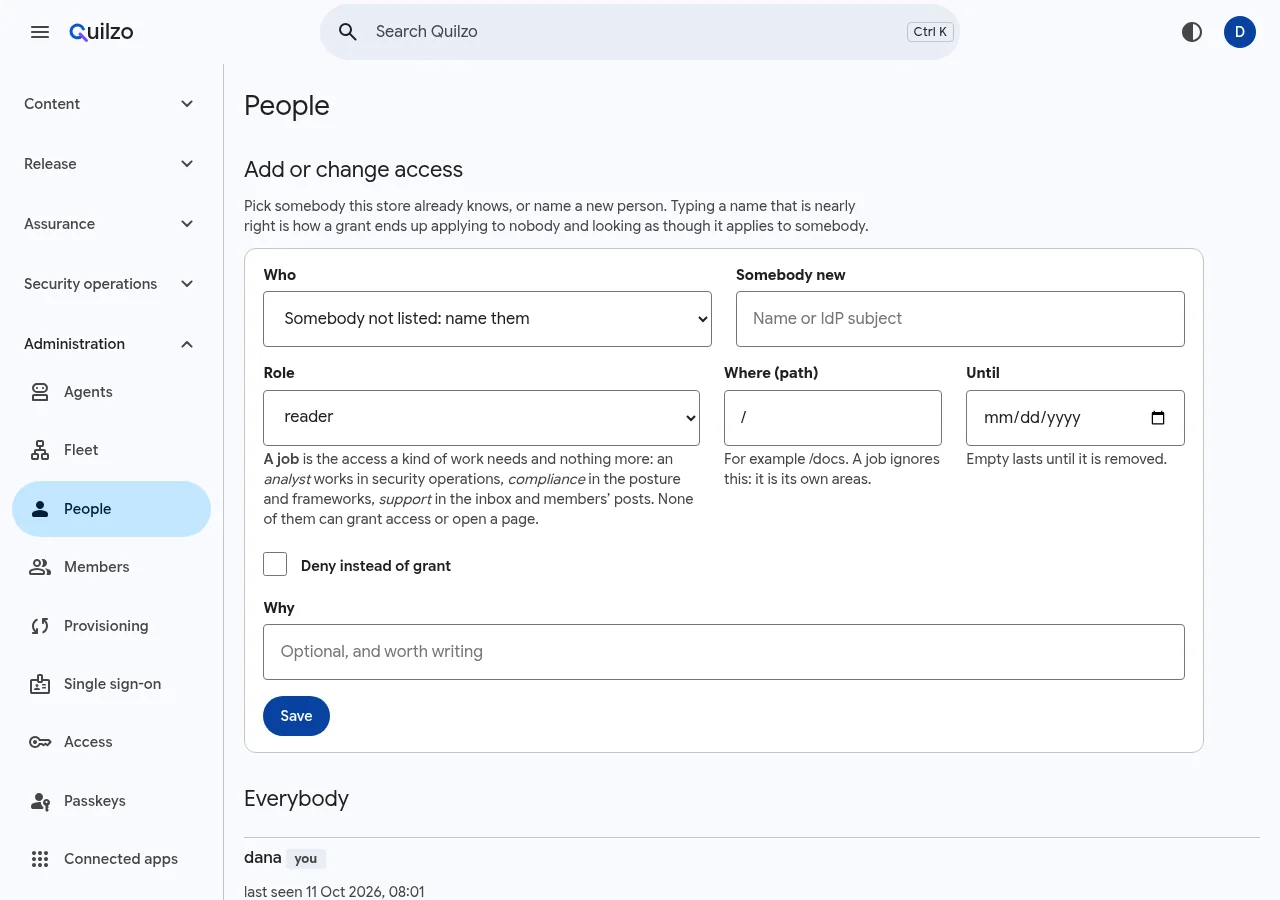Image resolution: width=1280 pixels, height=900 pixels.
Task: Go to Fleet page
Action: [112, 450]
